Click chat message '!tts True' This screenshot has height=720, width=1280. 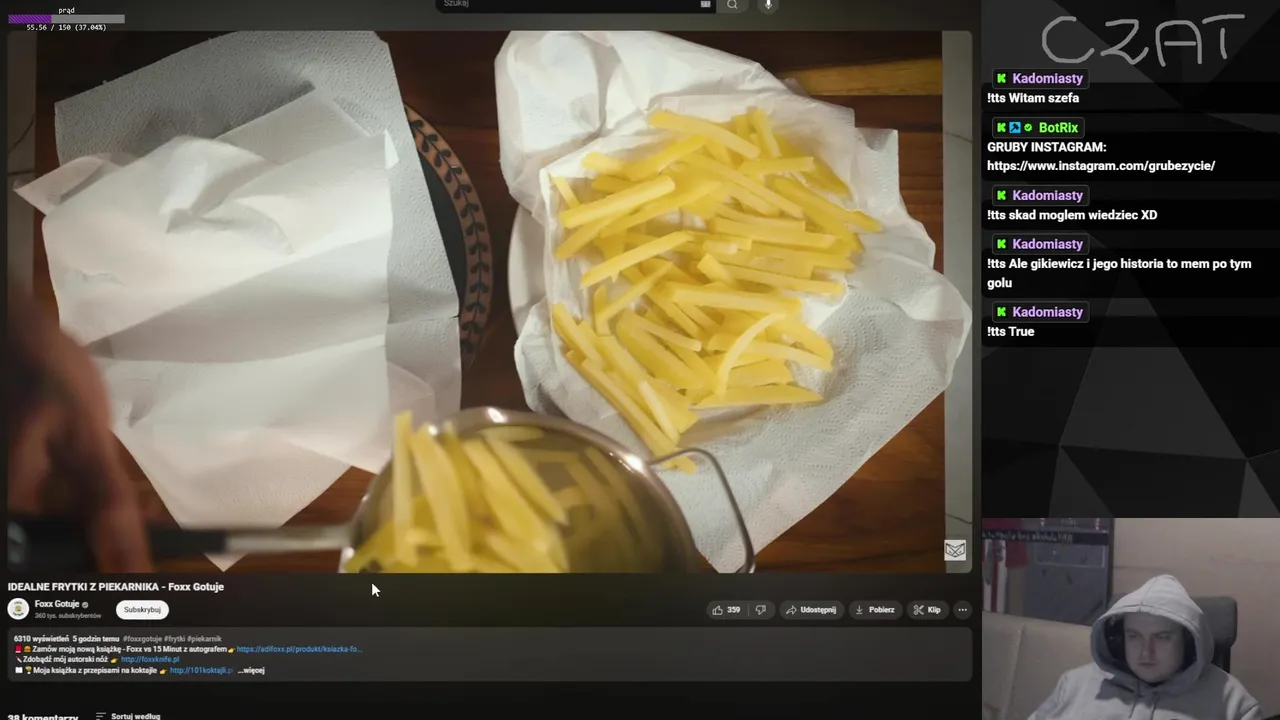click(1011, 332)
